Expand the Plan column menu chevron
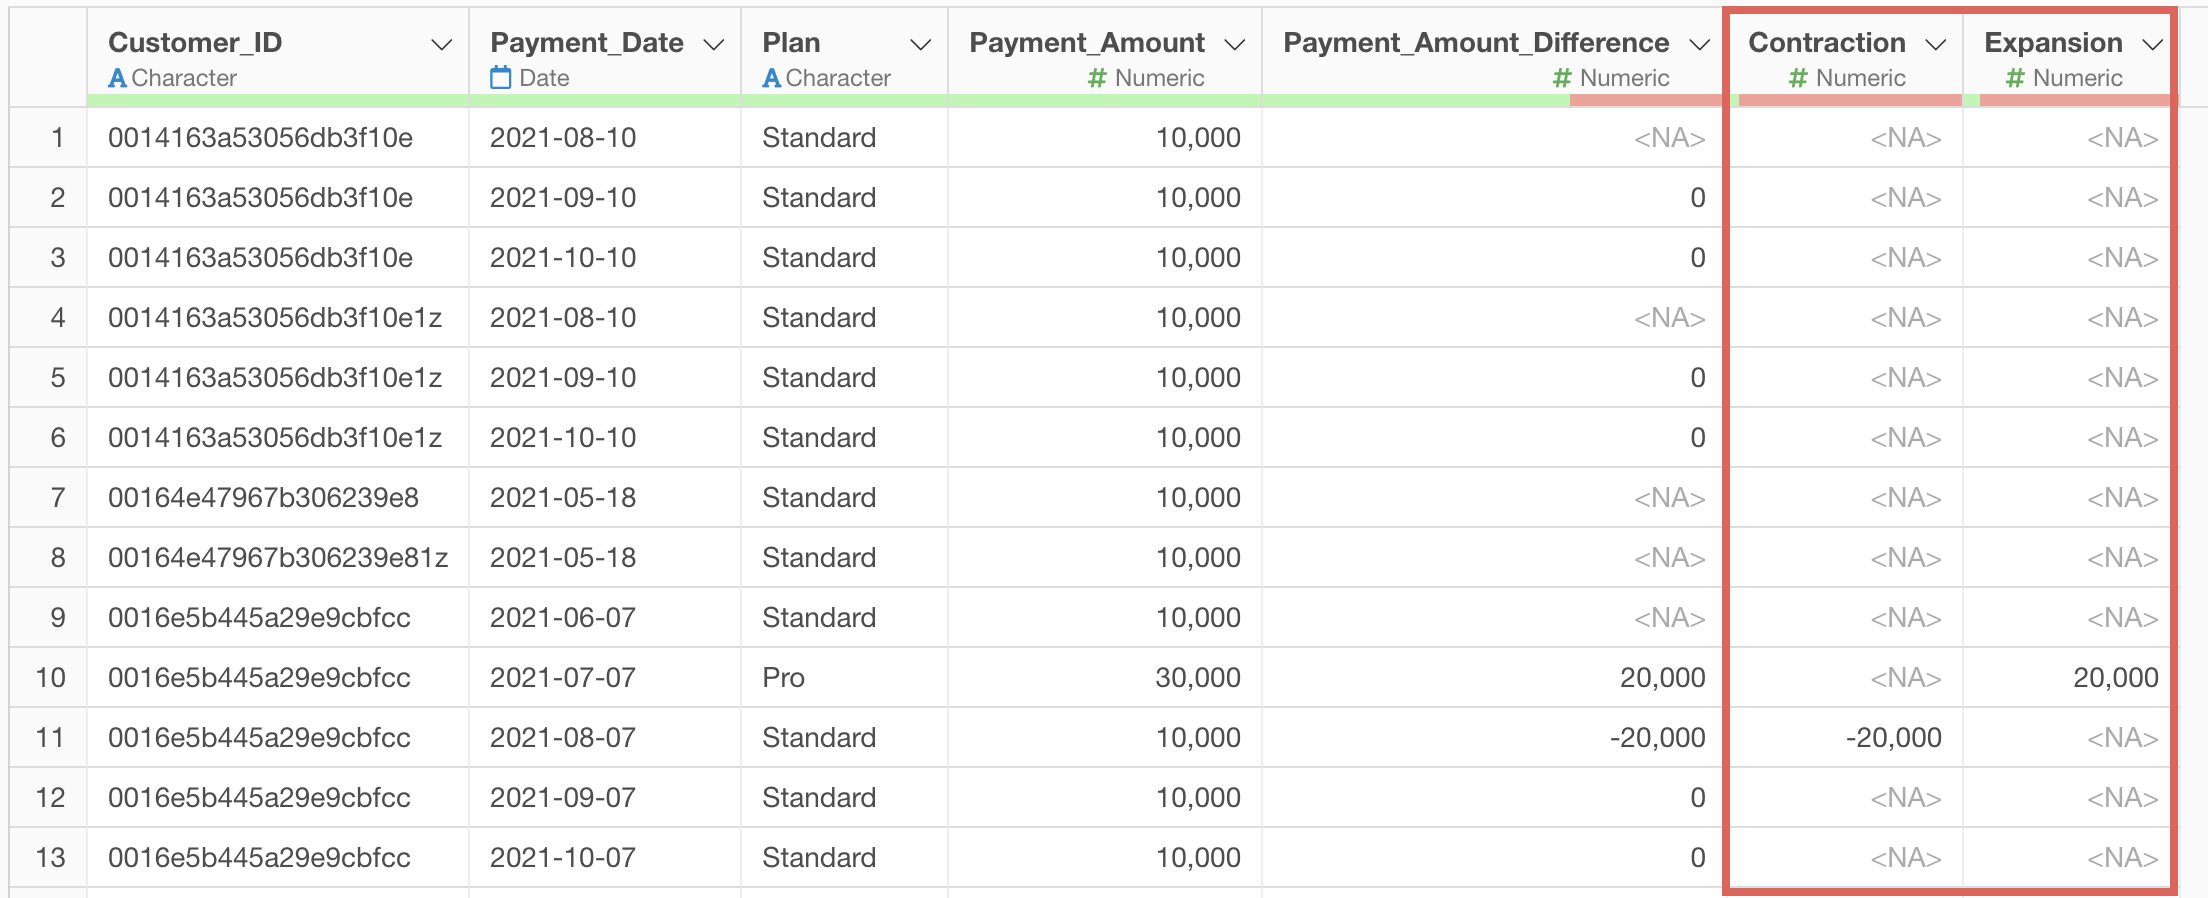Image resolution: width=2208 pixels, height=898 pixels. click(921, 45)
